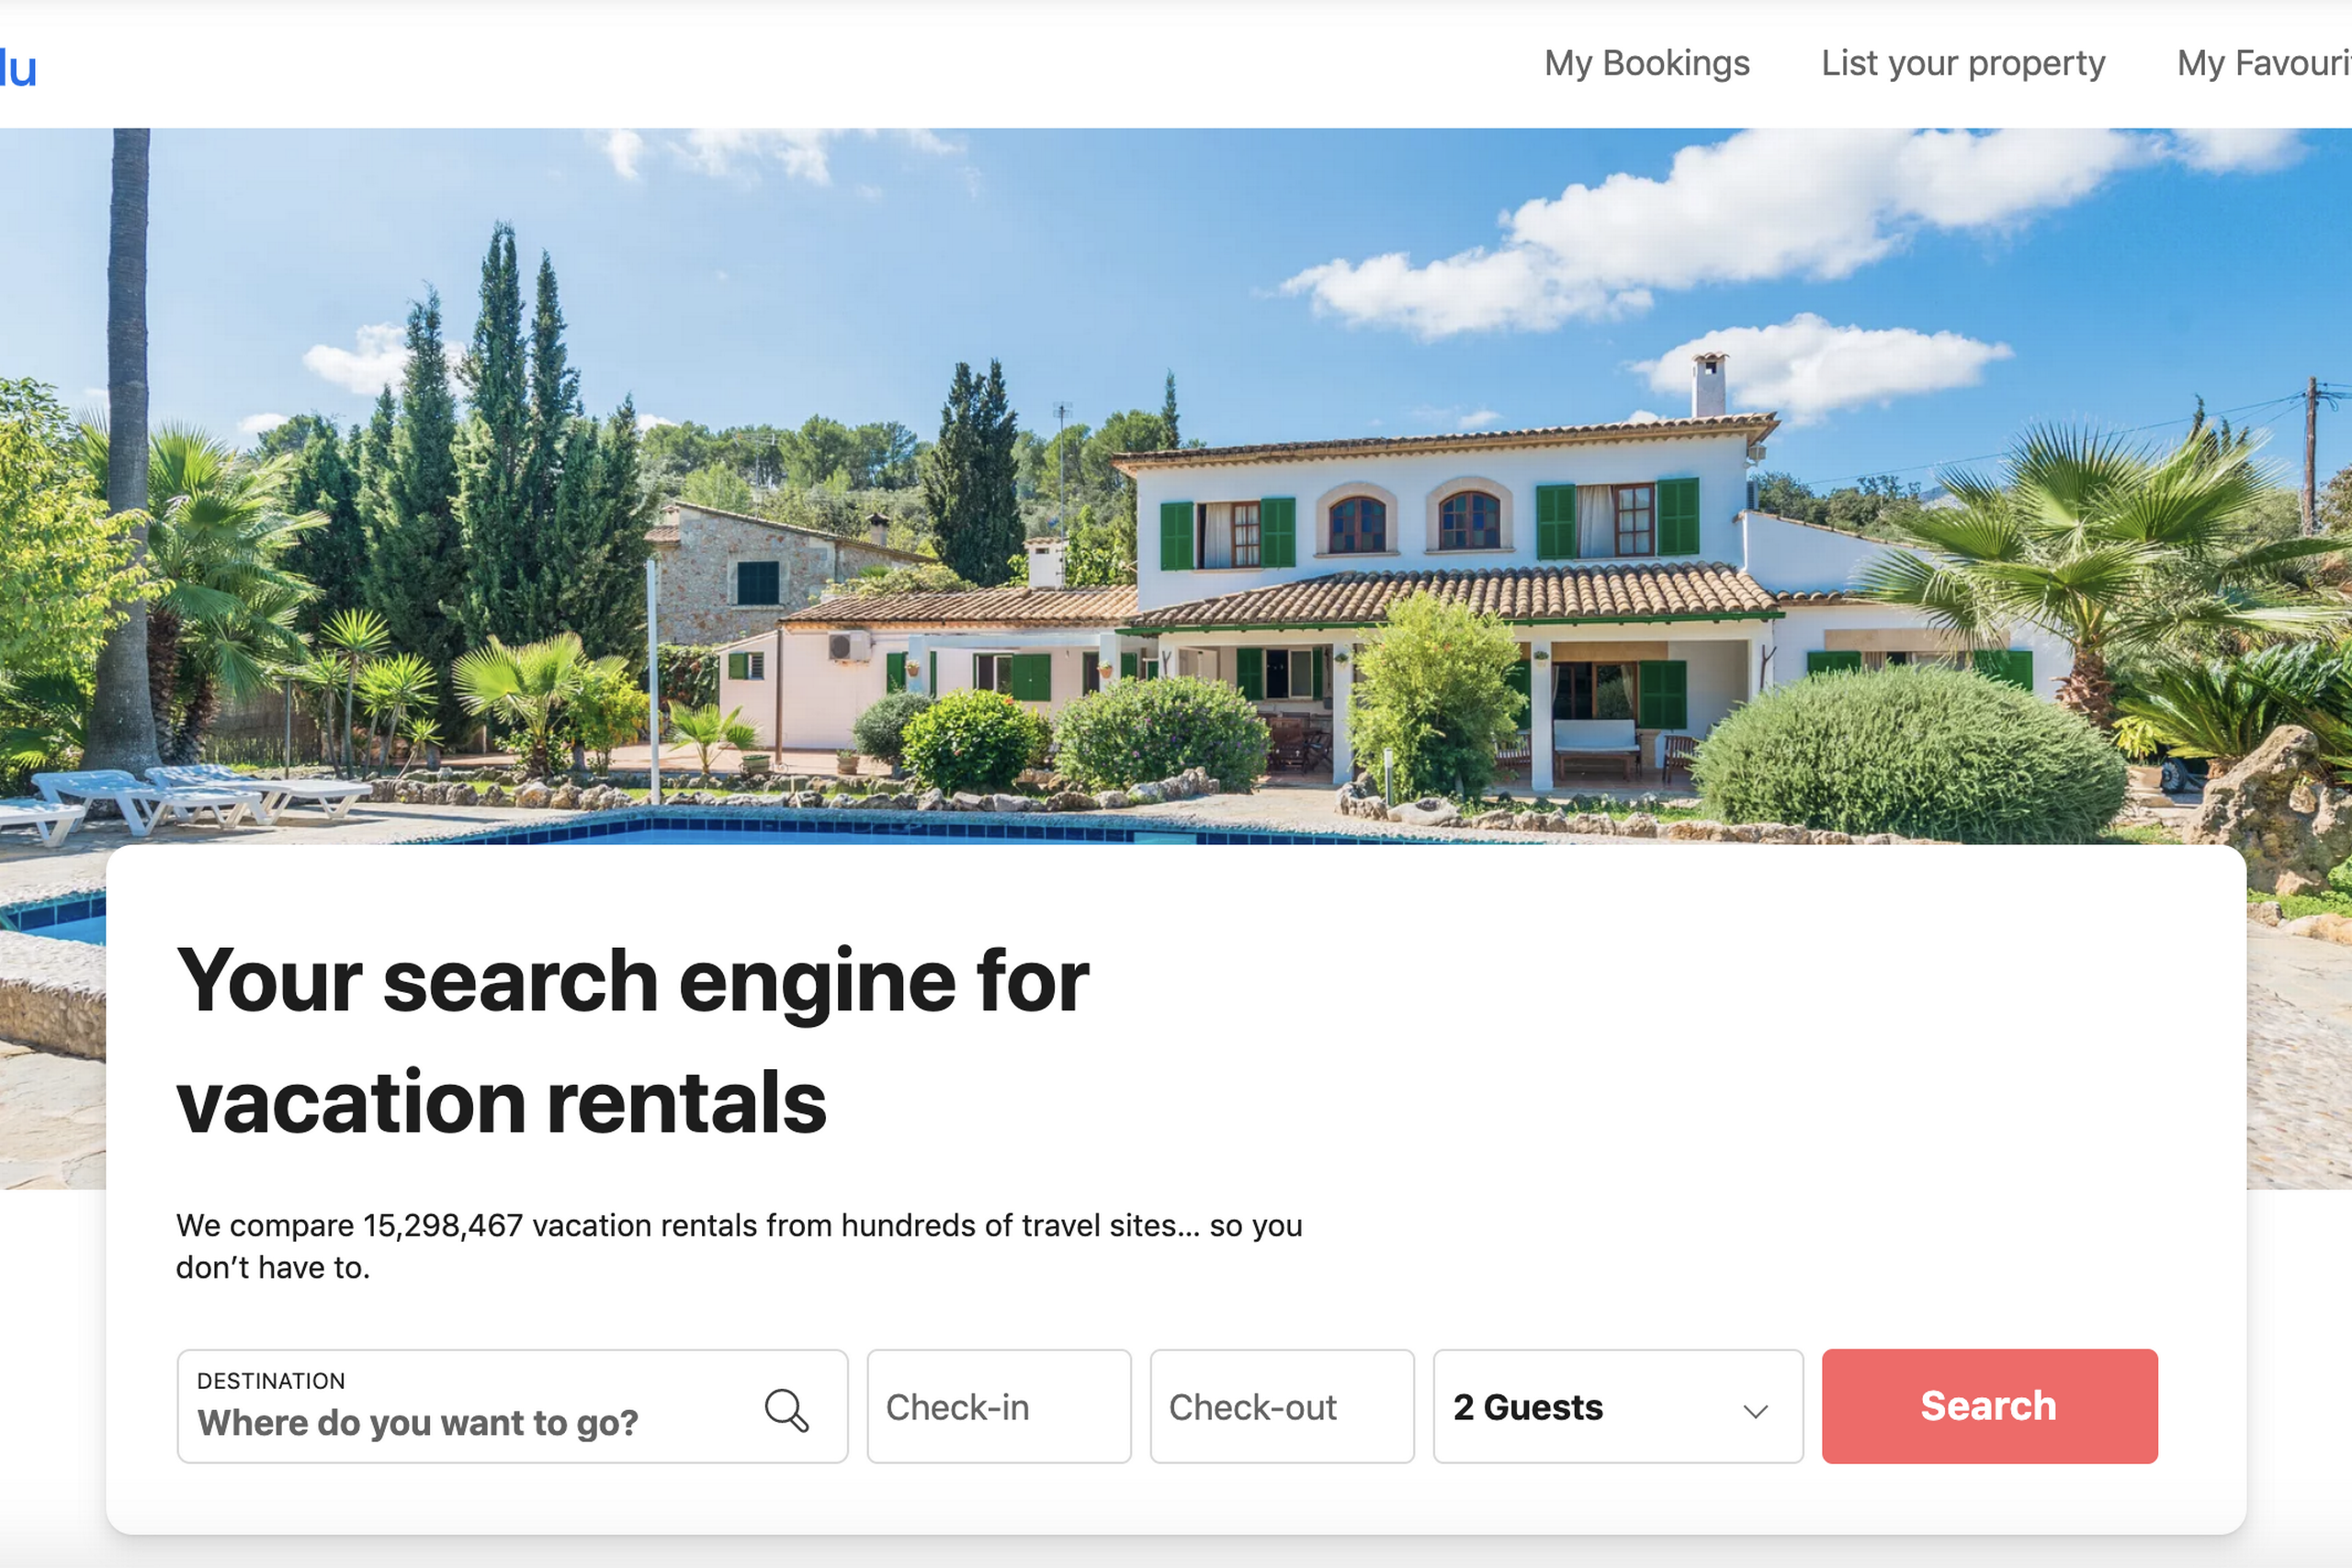Image resolution: width=2352 pixels, height=1568 pixels.
Task: Click the blue site logo
Action: (18, 68)
